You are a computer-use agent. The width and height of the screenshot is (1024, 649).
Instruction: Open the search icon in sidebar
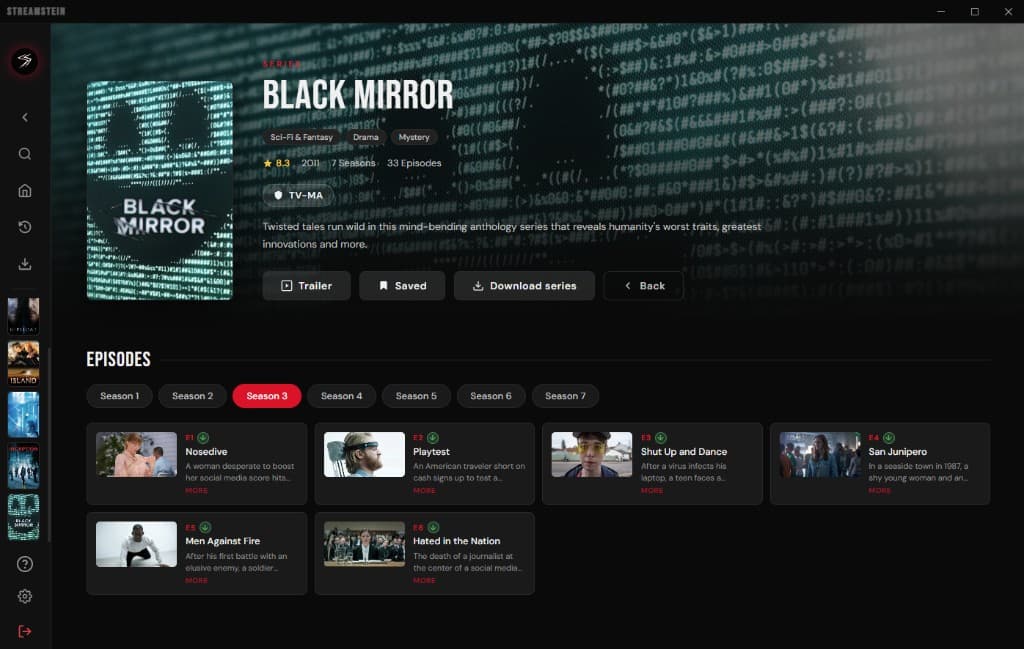click(25, 154)
